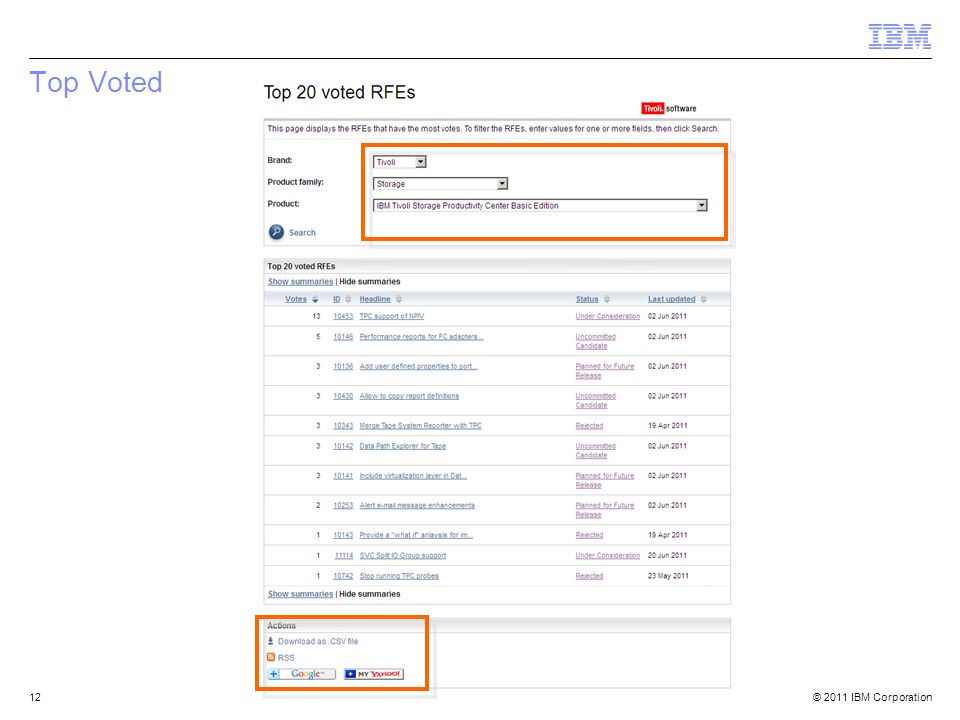Image resolution: width=960 pixels, height=720 pixels.
Task: Add feed using the My Yahoo! button
Action: [x=373, y=674]
